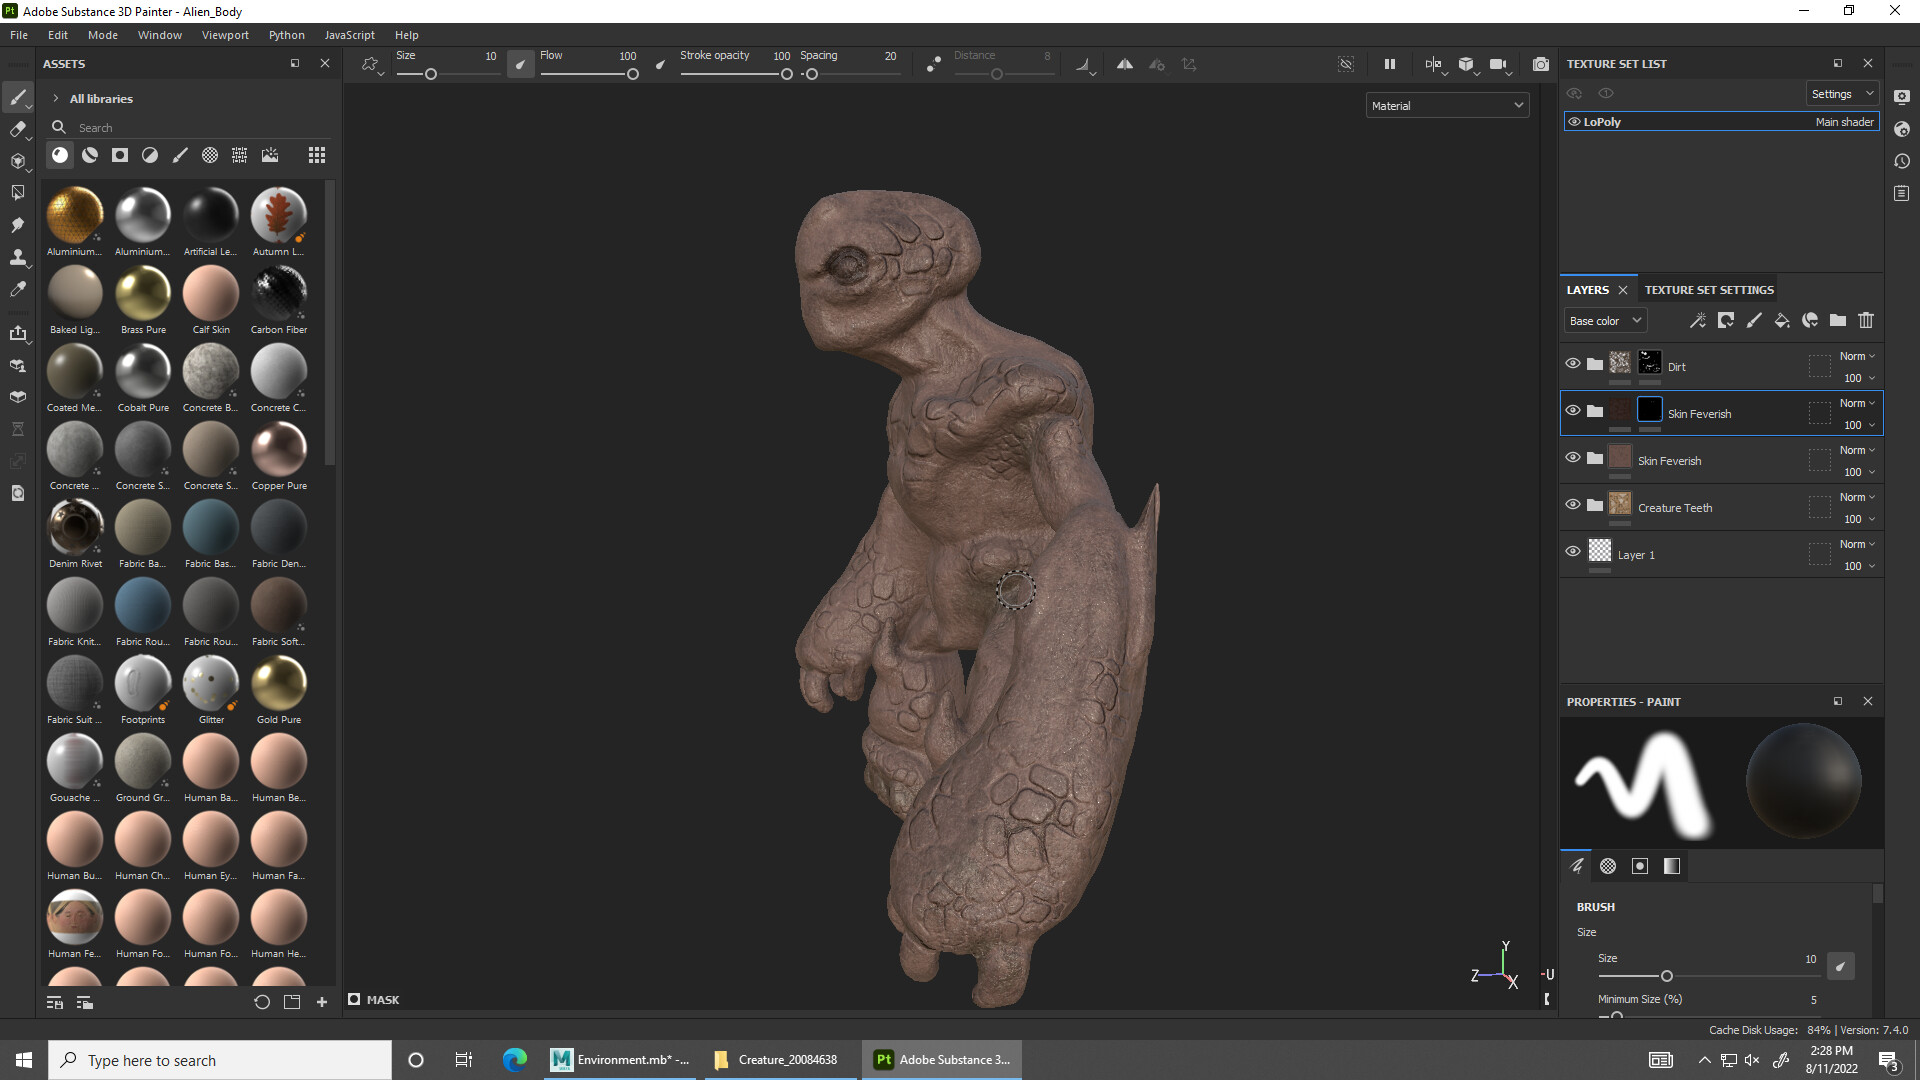Take a viewport screenshot with the camera icon
Image resolution: width=1920 pixels, height=1080 pixels.
point(1541,64)
